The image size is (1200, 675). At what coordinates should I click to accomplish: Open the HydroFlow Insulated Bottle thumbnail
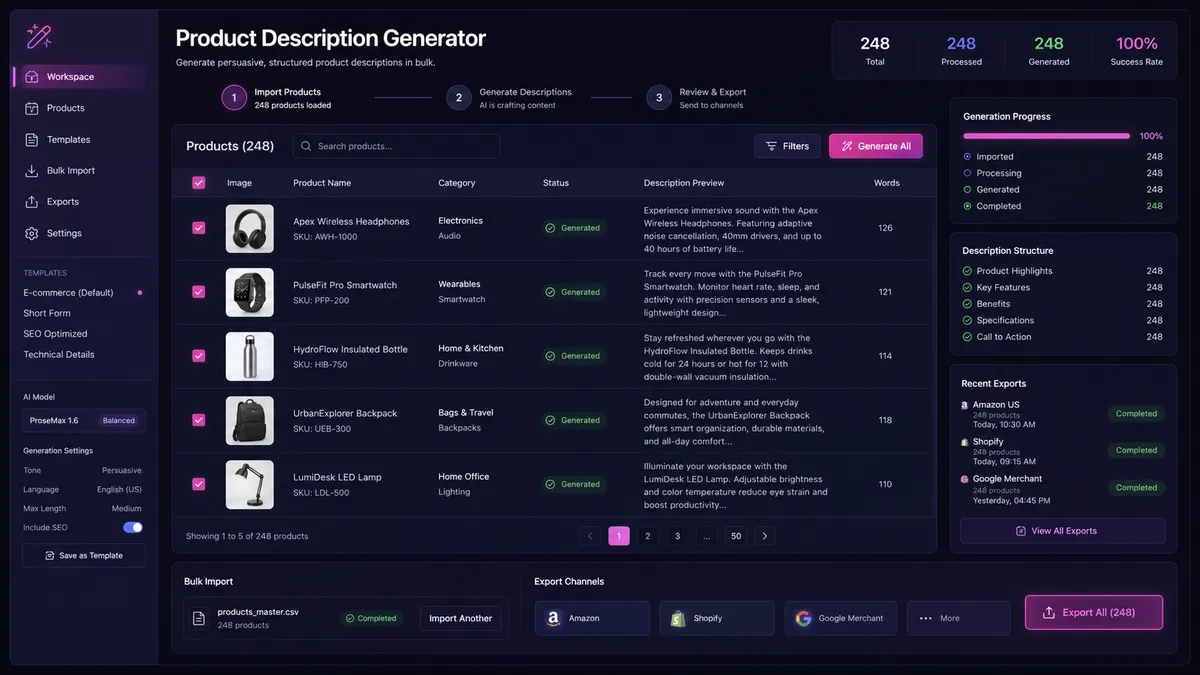point(250,356)
